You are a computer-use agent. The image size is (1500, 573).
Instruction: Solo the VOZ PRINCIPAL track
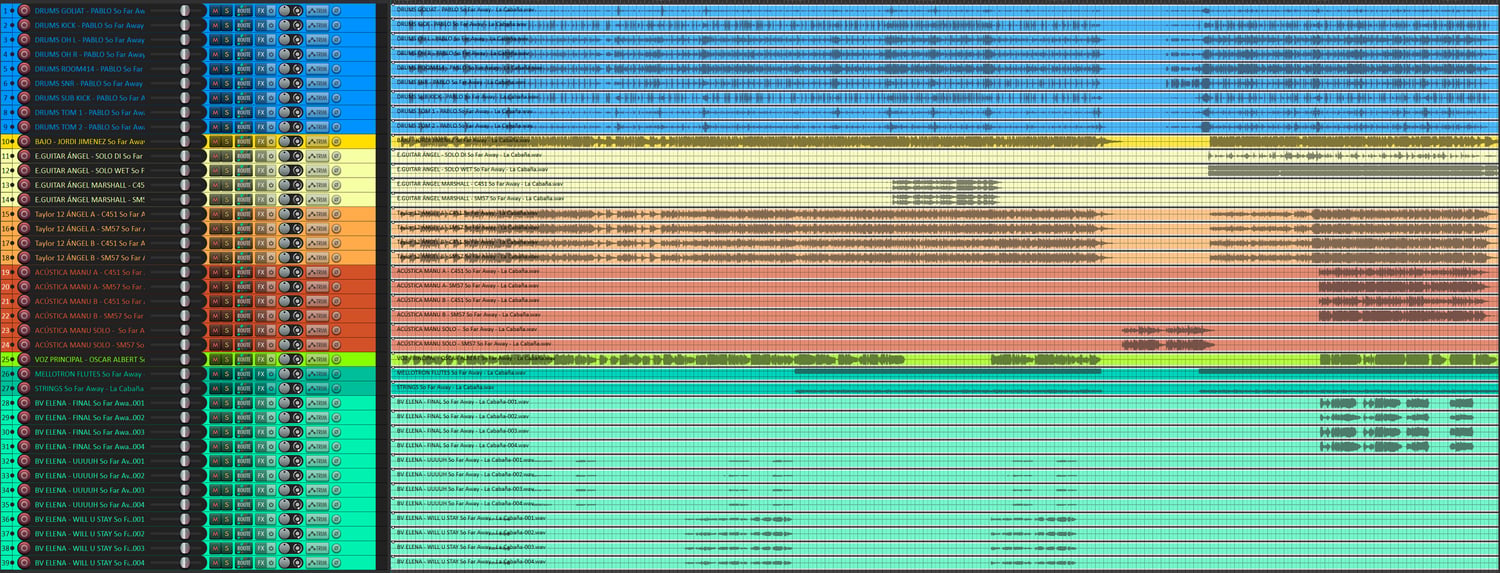click(227, 358)
